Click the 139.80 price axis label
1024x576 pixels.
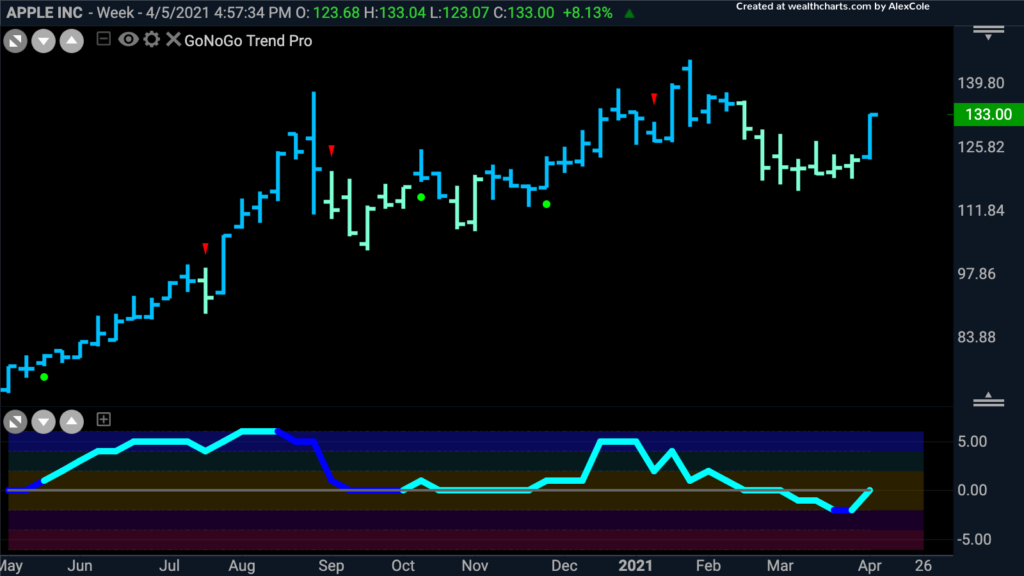[x=981, y=83]
